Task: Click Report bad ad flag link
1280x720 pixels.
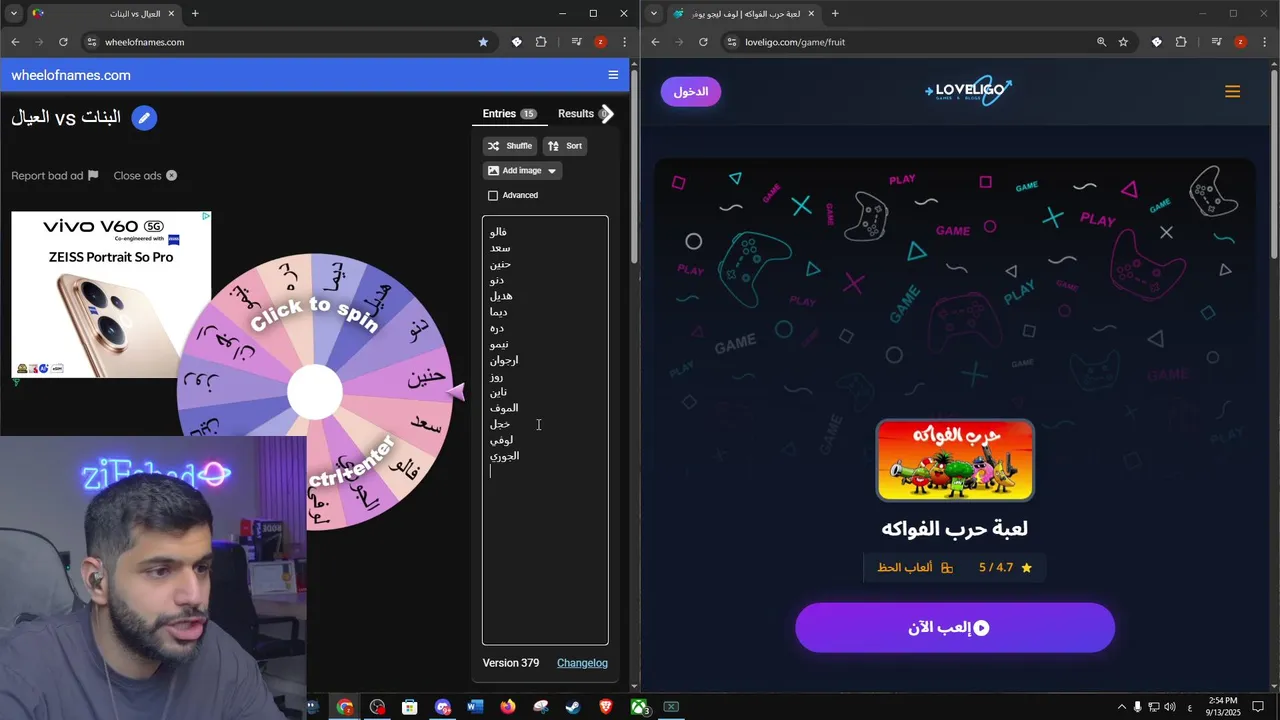Action: pos(55,176)
